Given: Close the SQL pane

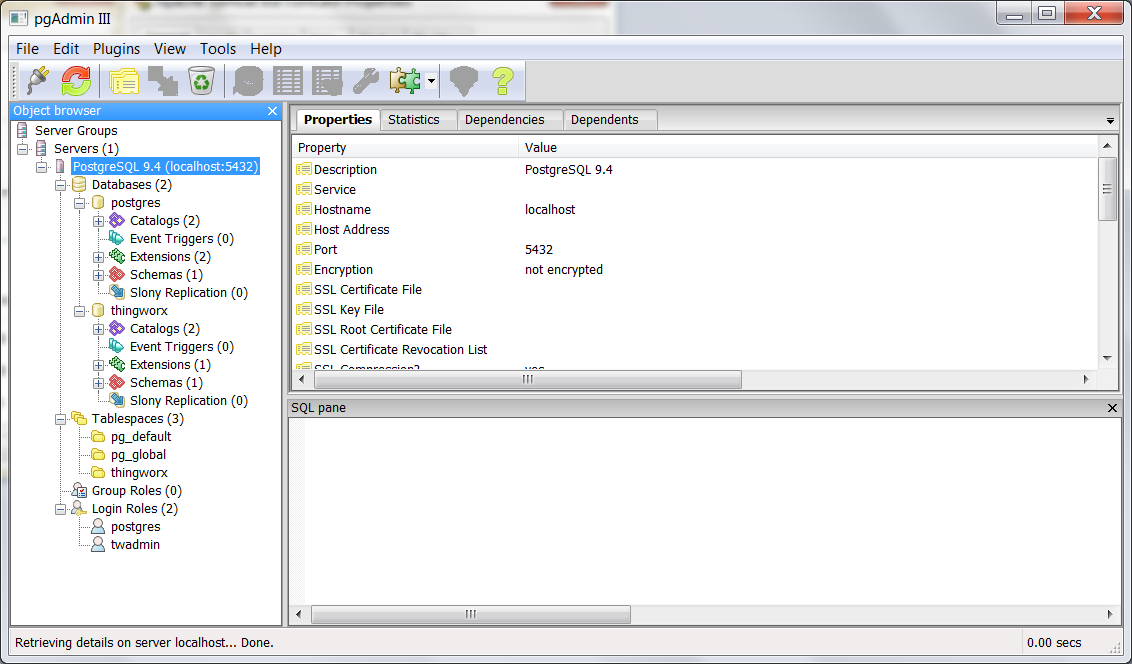Looking at the screenshot, I should pyautogui.click(x=1113, y=409).
